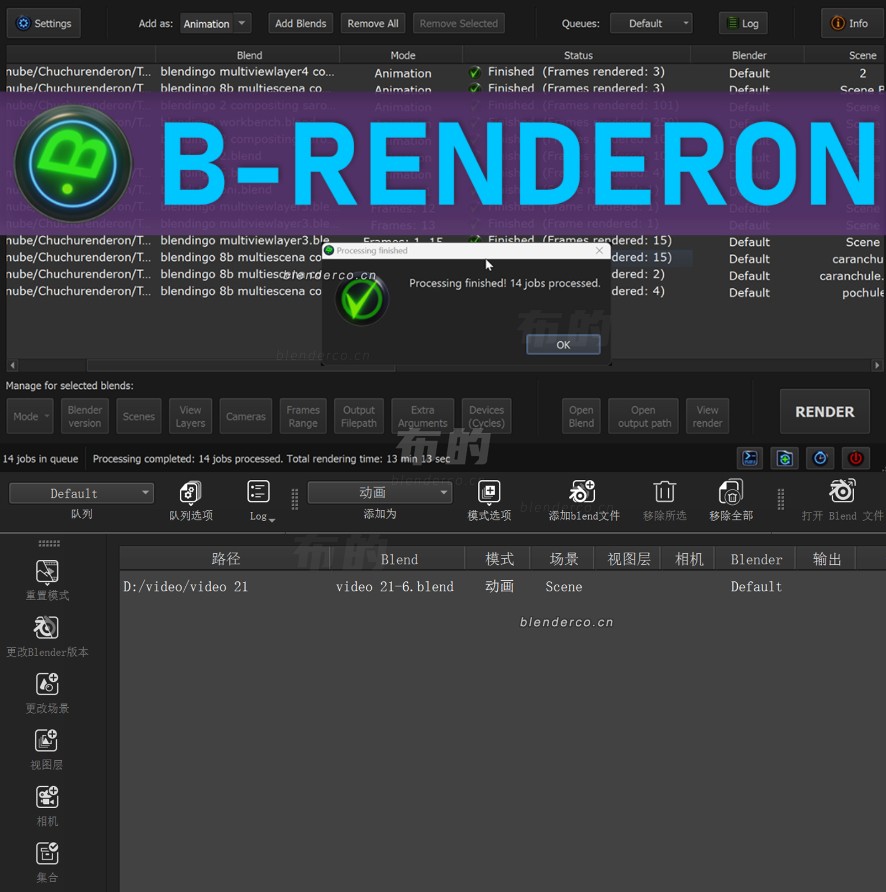Click the 场景 column header
Image resolution: width=886 pixels, height=892 pixels.
(563, 559)
